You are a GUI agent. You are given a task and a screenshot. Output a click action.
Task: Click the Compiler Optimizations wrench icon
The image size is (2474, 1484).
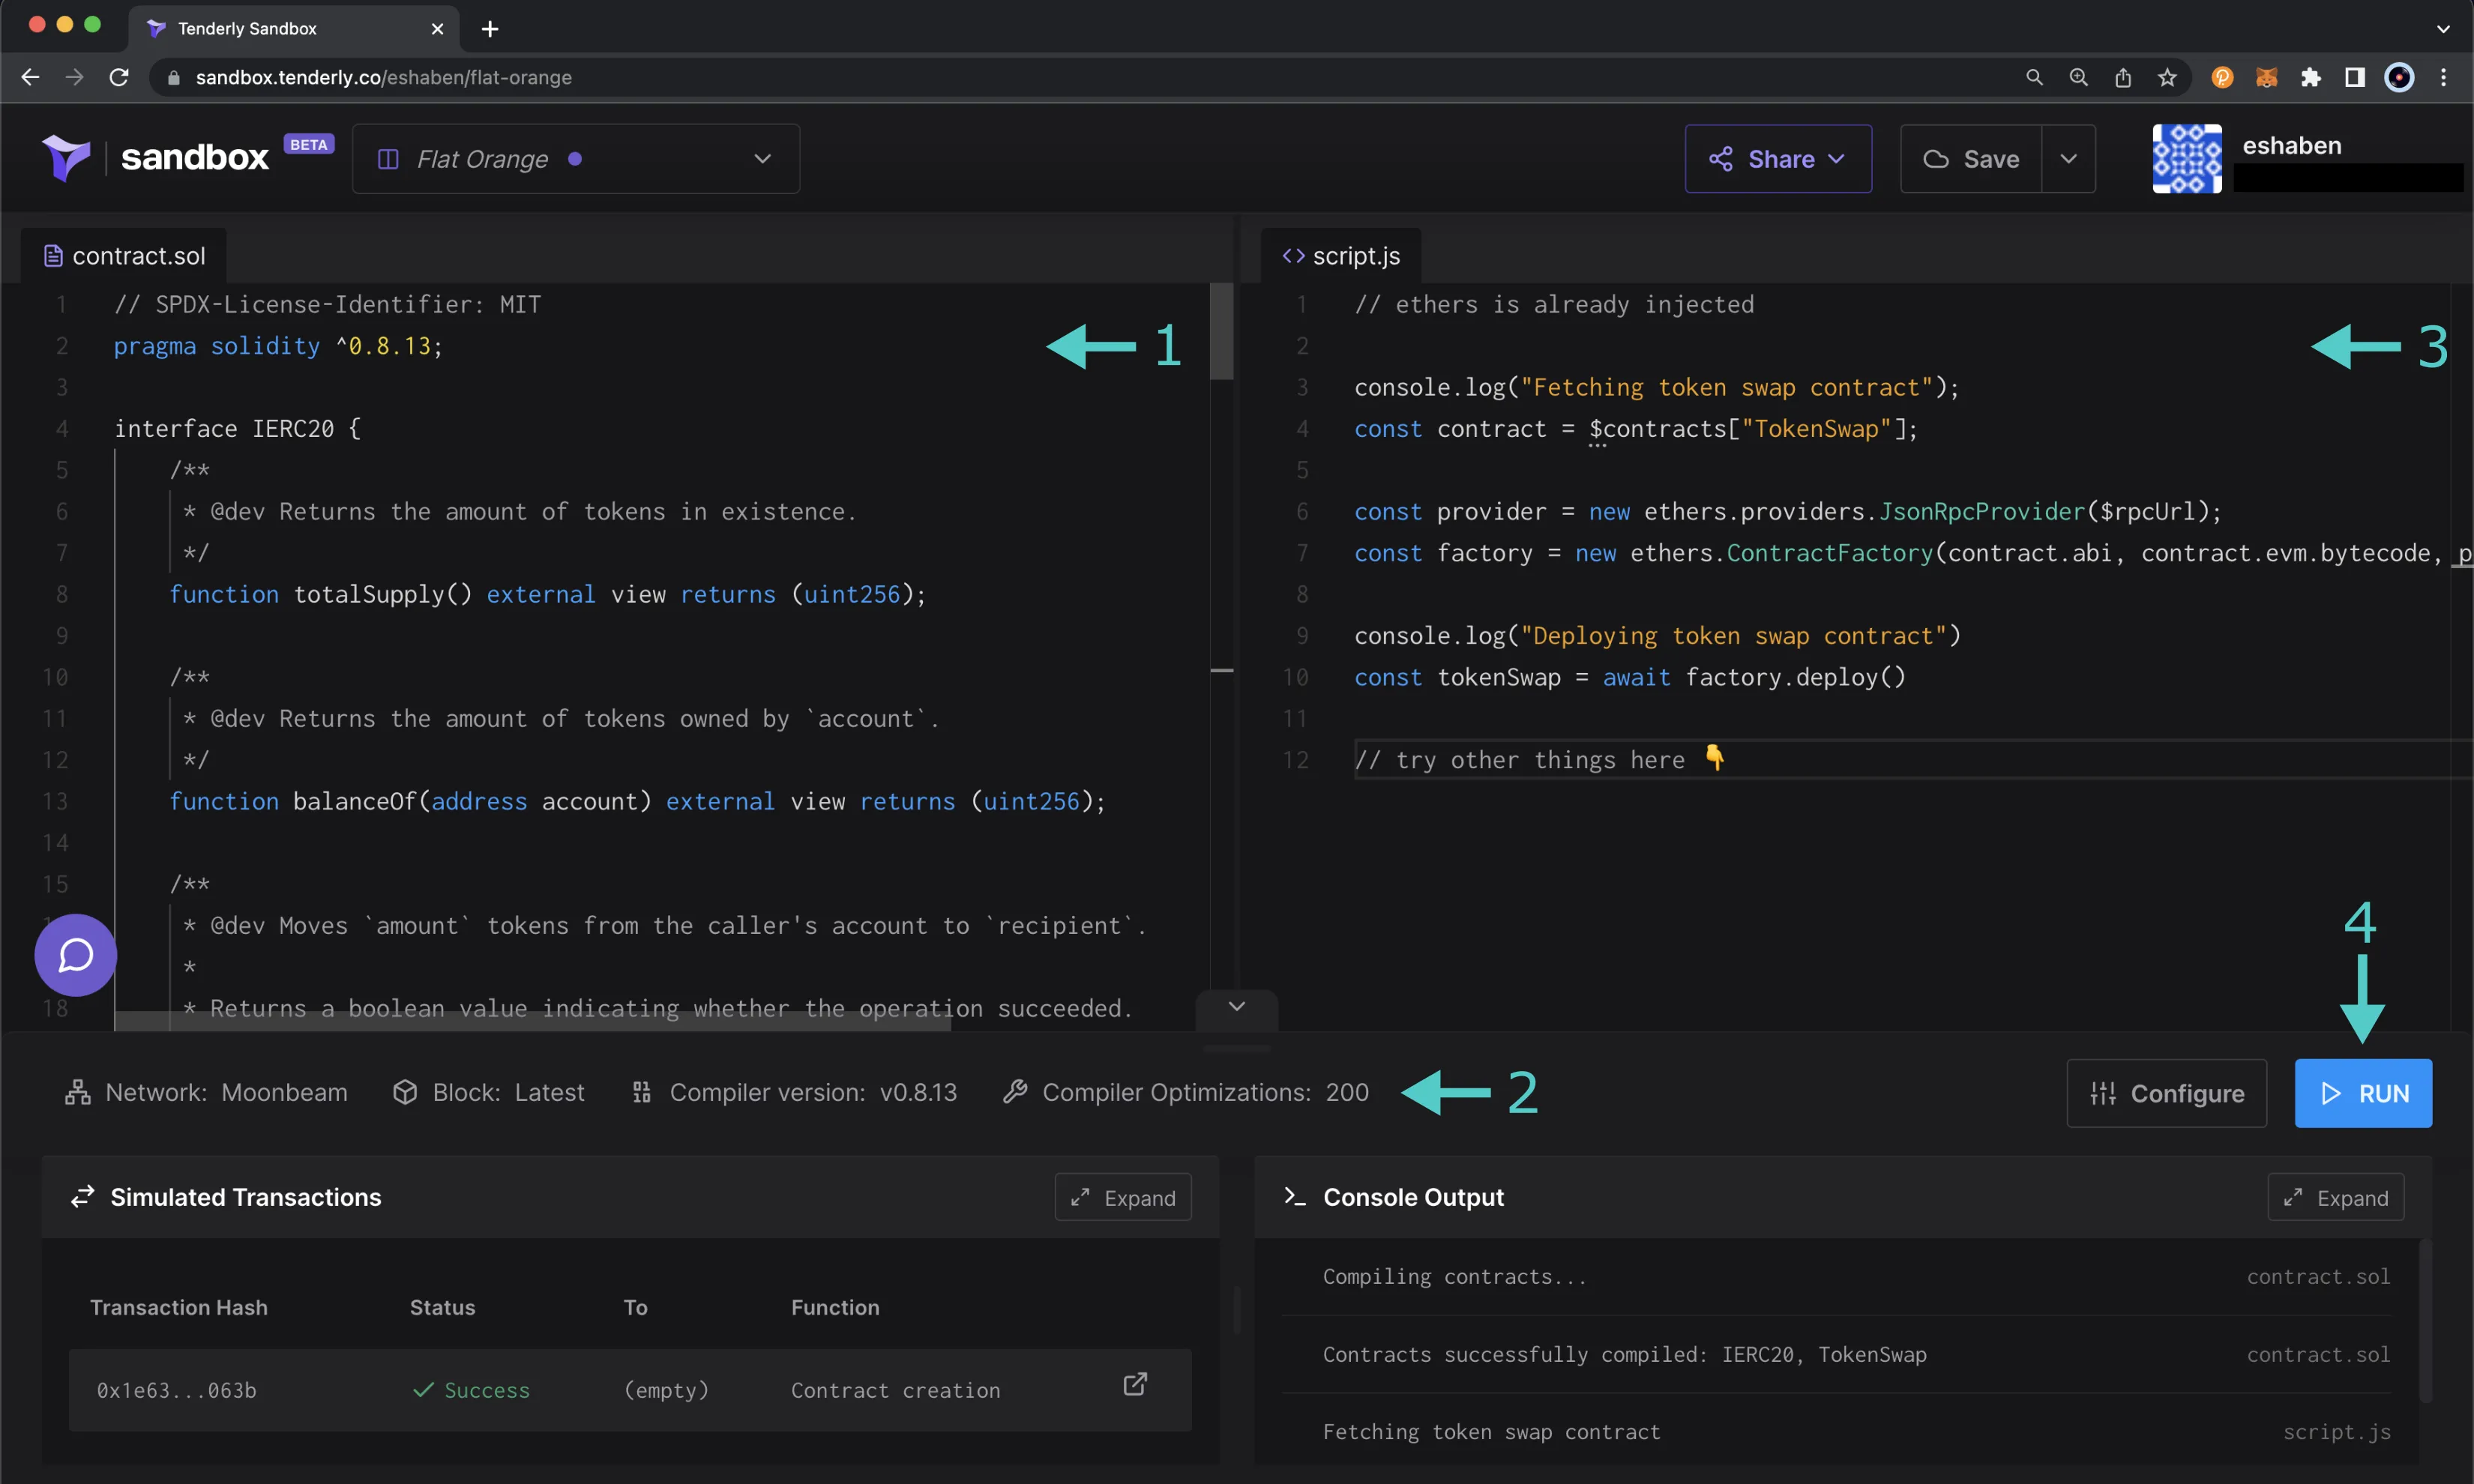(x=1015, y=1092)
